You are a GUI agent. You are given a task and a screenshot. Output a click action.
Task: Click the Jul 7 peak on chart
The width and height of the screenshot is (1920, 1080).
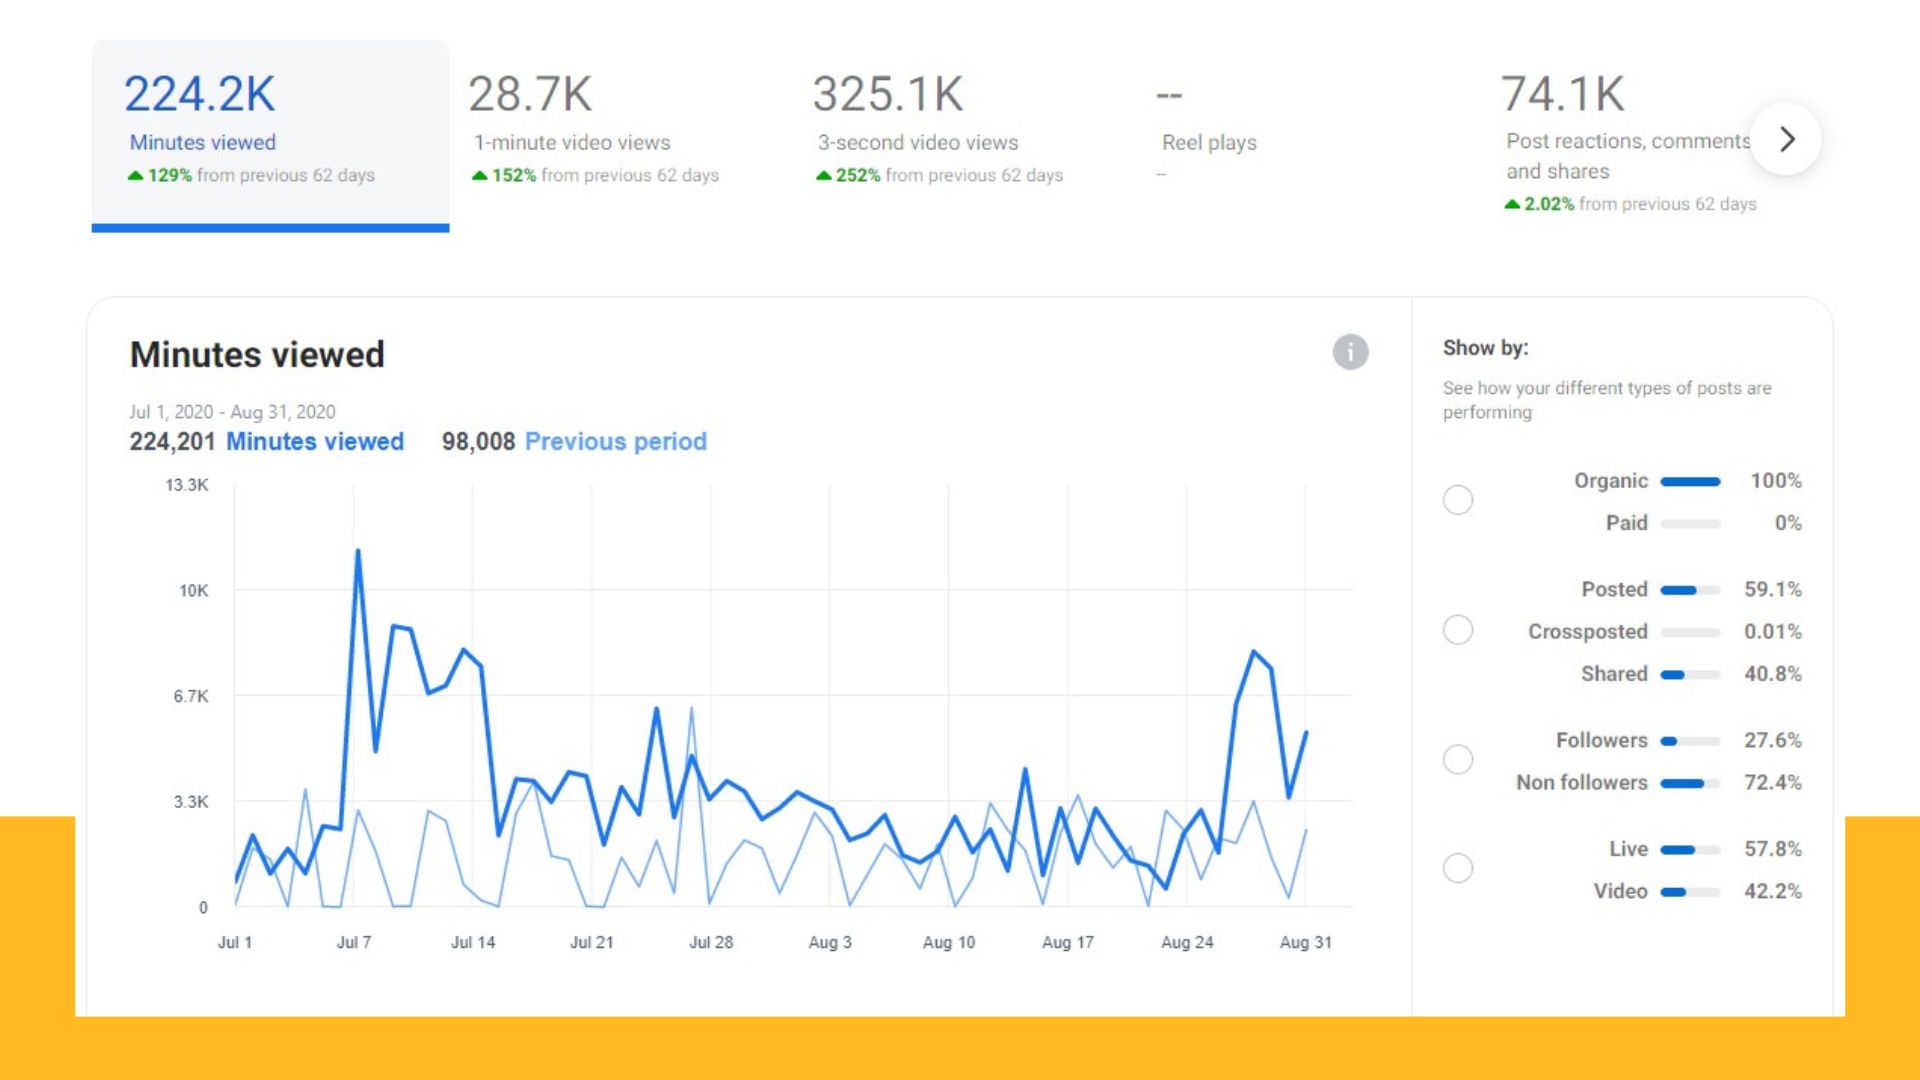tap(358, 552)
